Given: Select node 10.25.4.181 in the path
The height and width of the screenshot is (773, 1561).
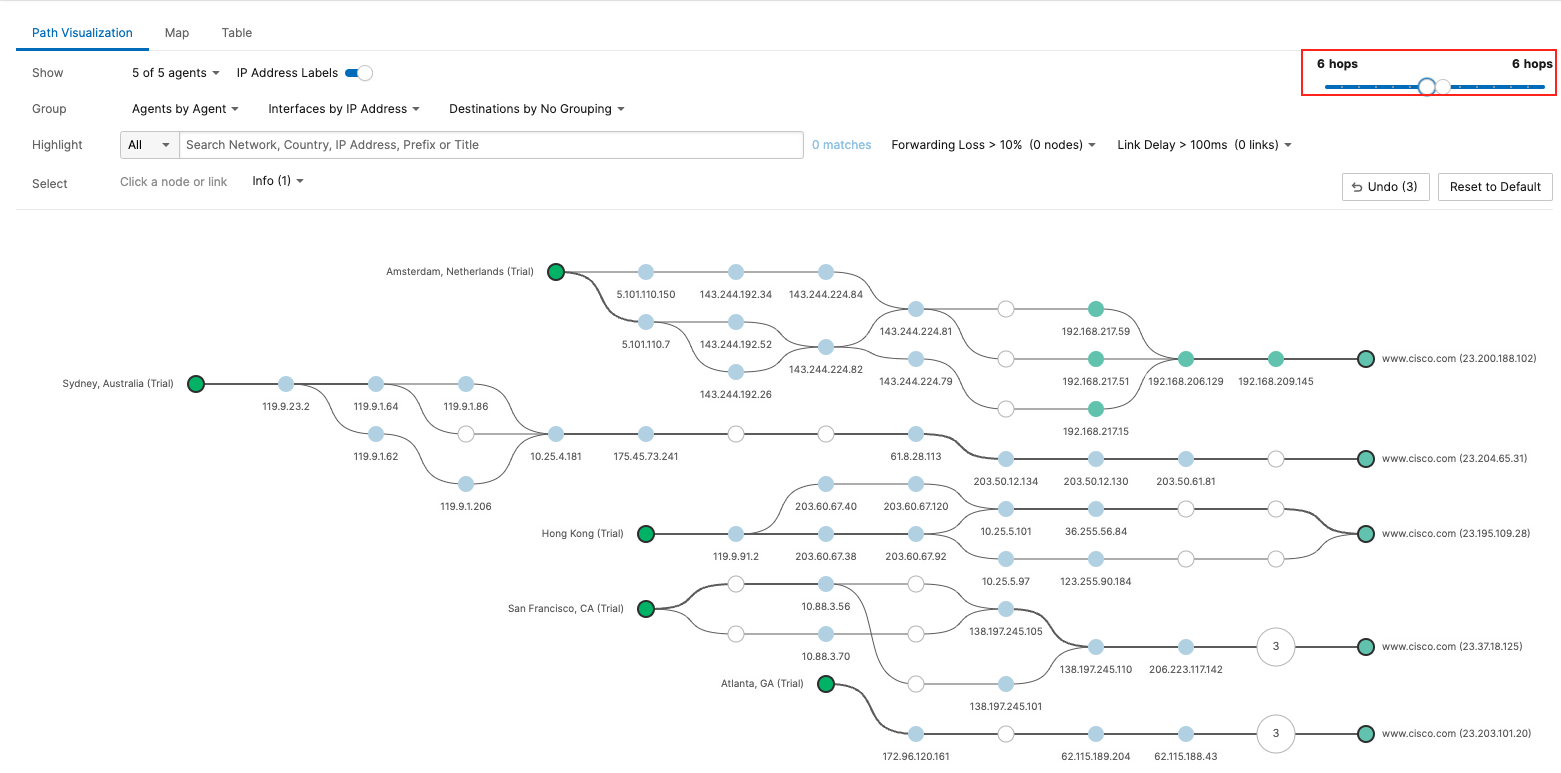Looking at the screenshot, I should 556,434.
